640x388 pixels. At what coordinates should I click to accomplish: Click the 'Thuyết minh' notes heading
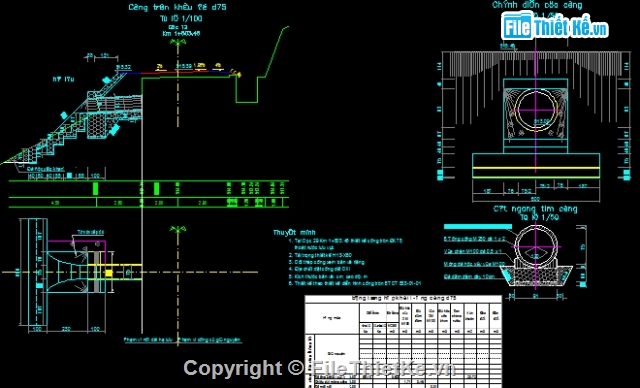294,232
